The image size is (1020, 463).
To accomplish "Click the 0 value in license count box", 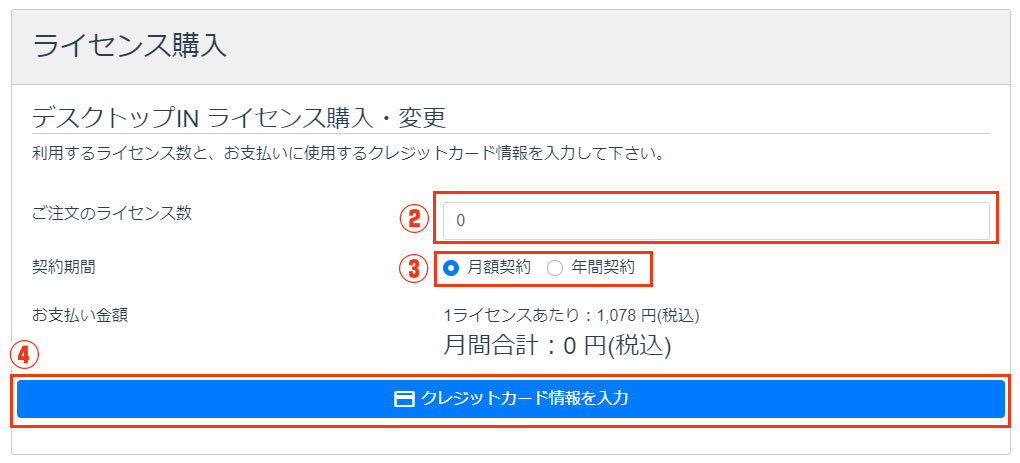I will click(461, 221).
